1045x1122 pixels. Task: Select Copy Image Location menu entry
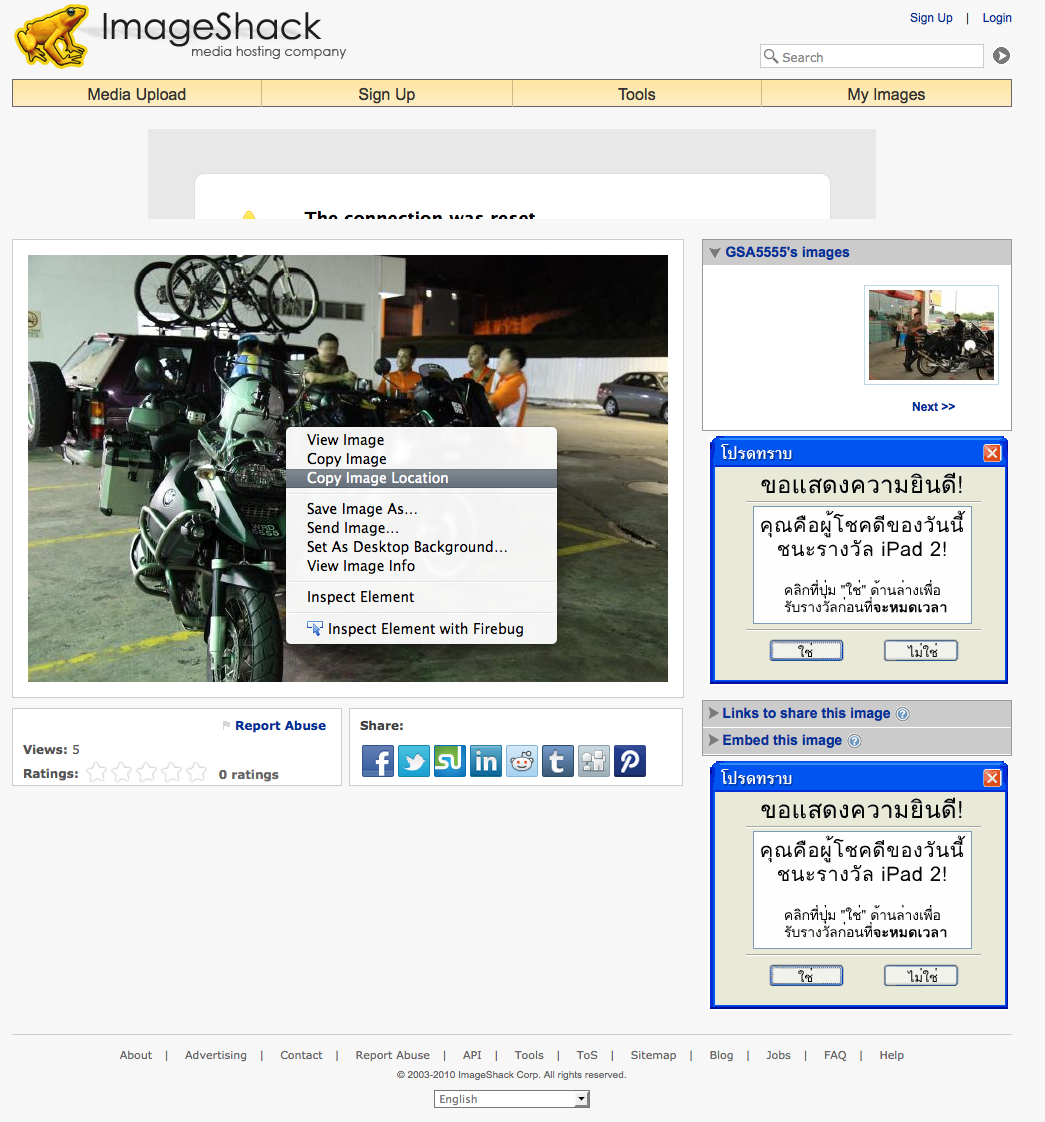(421, 478)
